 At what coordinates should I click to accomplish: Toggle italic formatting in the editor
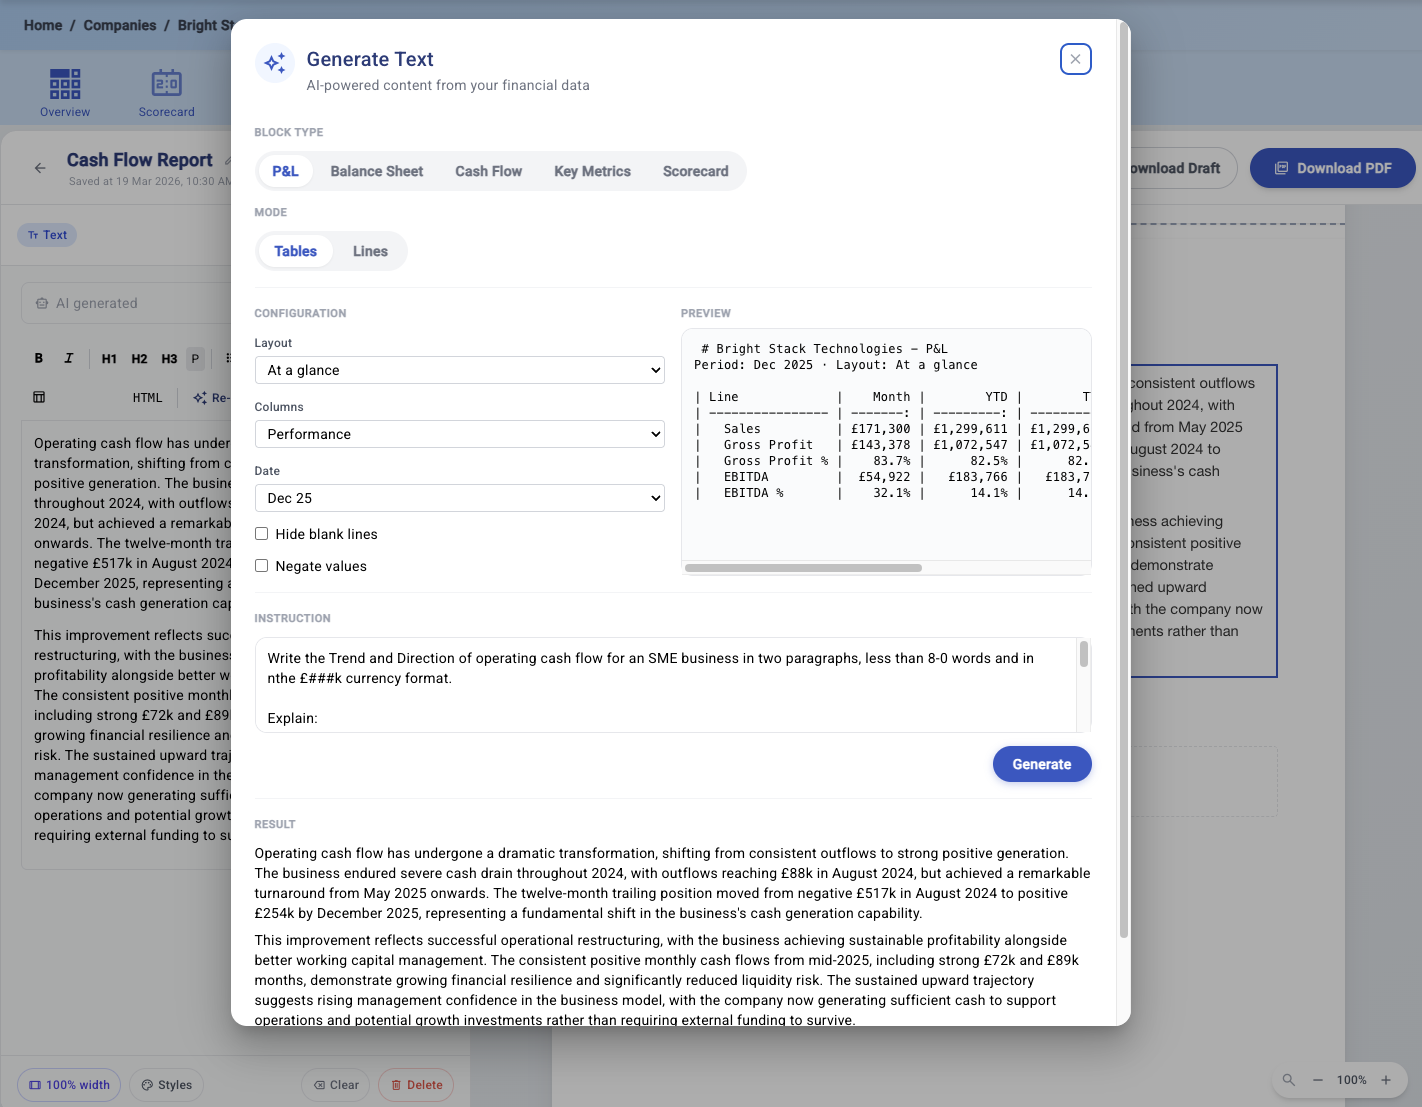(69, 358)
